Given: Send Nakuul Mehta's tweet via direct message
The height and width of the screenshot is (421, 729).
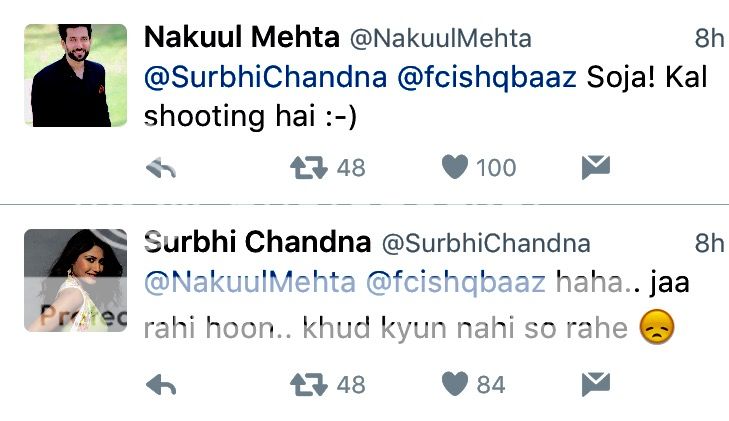Looking at the screenshot, I should click(x=595, y=168).
